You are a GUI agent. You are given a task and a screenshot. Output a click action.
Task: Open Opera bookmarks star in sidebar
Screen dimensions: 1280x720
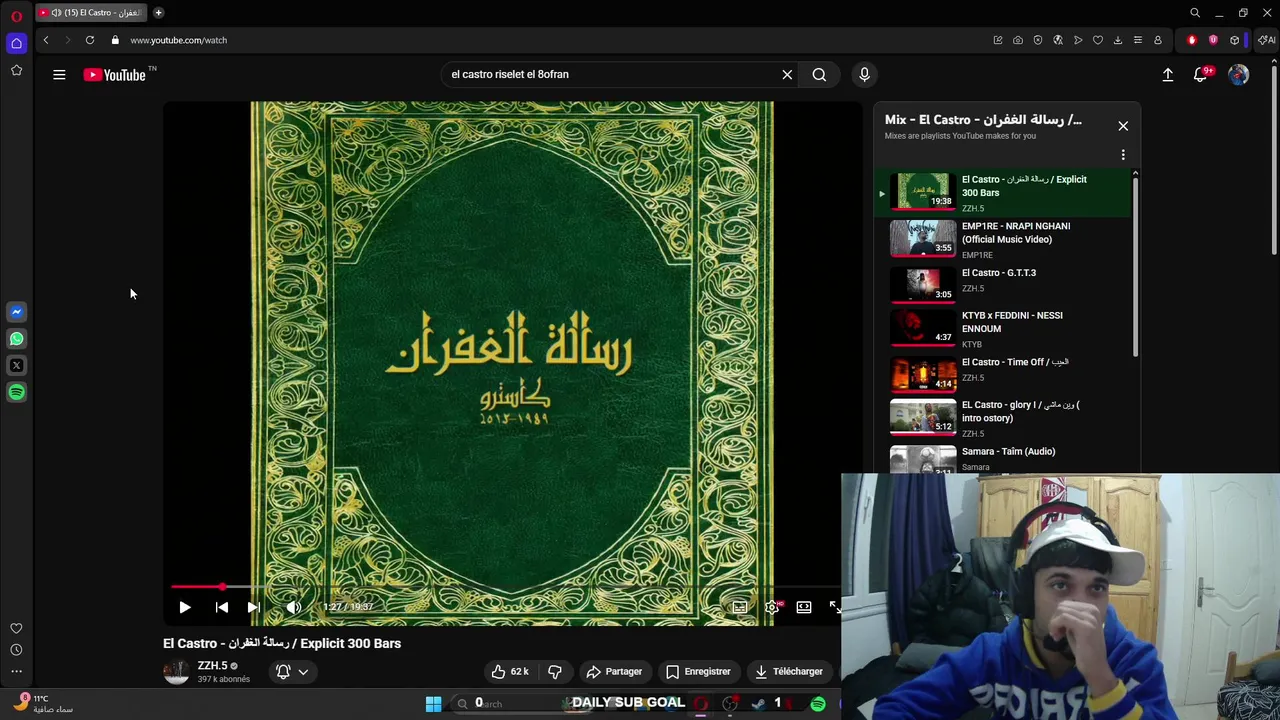(x=16, y=70)
